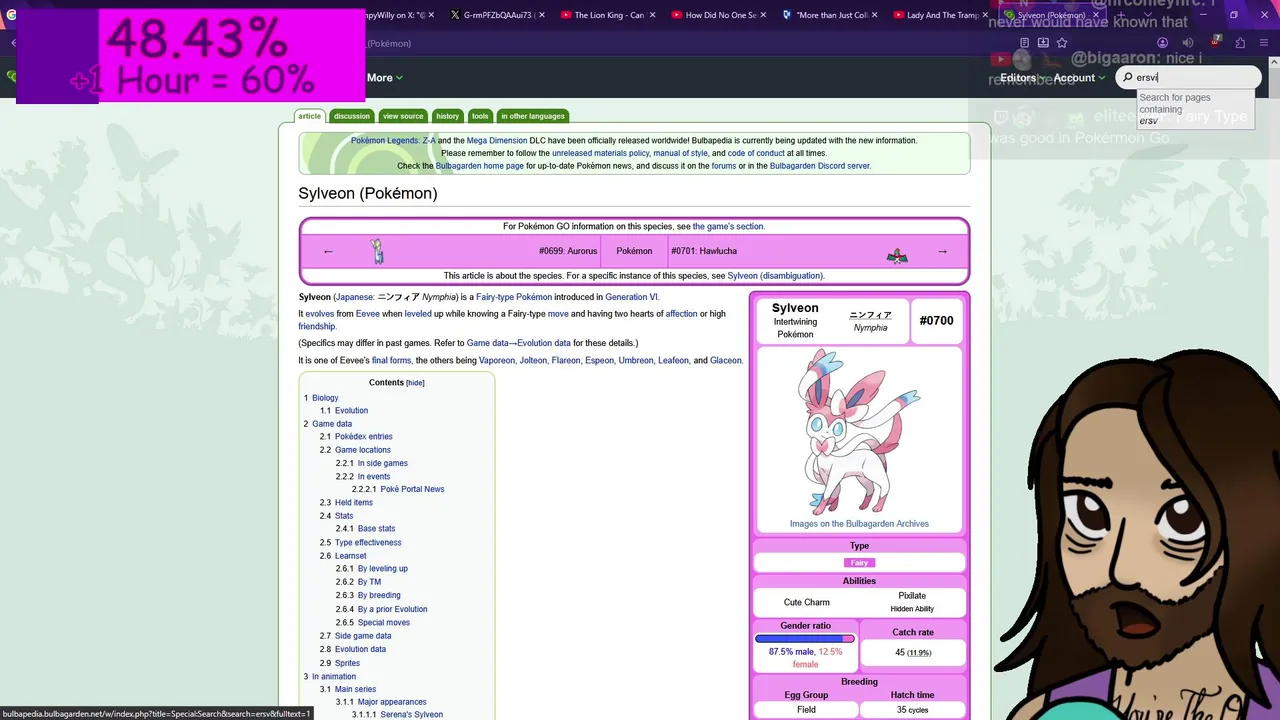Viewport: 1280px width, 720px height.
Task: Open the browser account profile icon
Action: pyautogui.click(x=1162, y=43)
